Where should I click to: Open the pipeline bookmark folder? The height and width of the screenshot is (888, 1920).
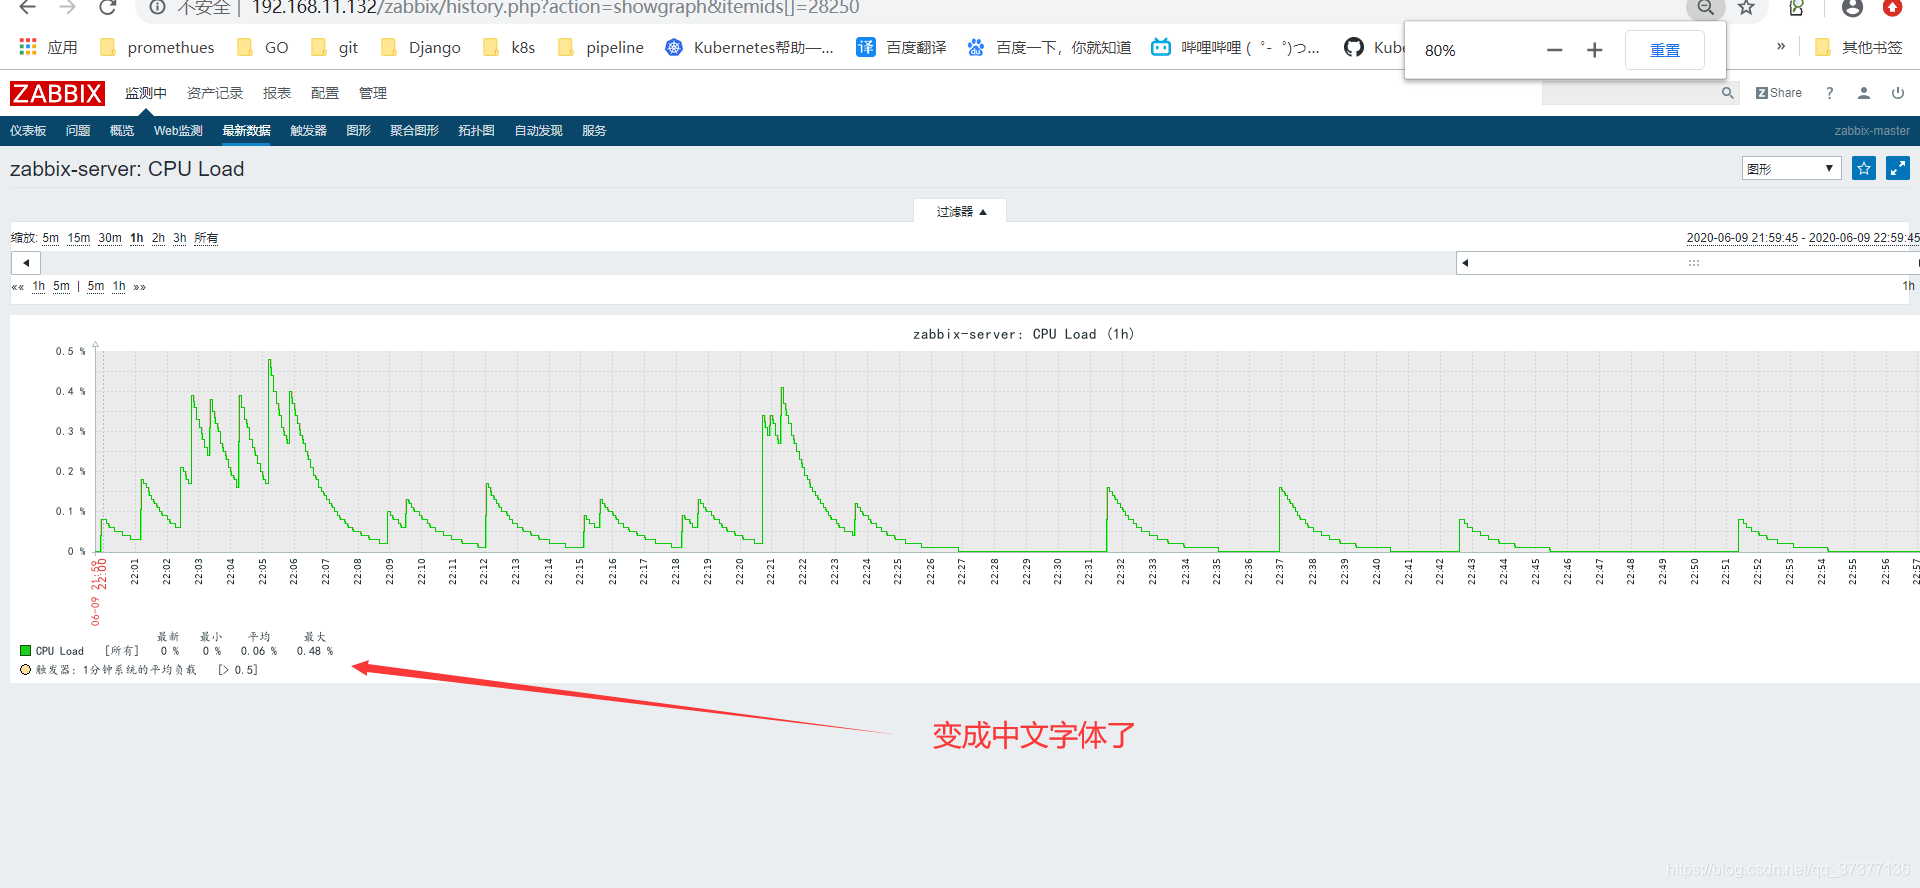click(601, 47)
